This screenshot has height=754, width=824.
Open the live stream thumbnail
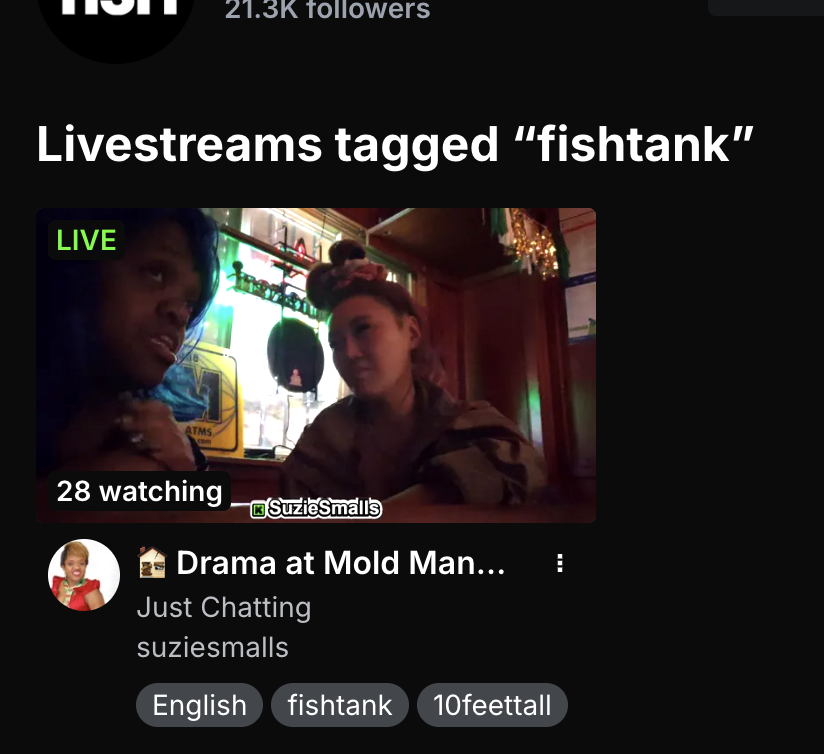pyautogui.click(x=316, y=365)
